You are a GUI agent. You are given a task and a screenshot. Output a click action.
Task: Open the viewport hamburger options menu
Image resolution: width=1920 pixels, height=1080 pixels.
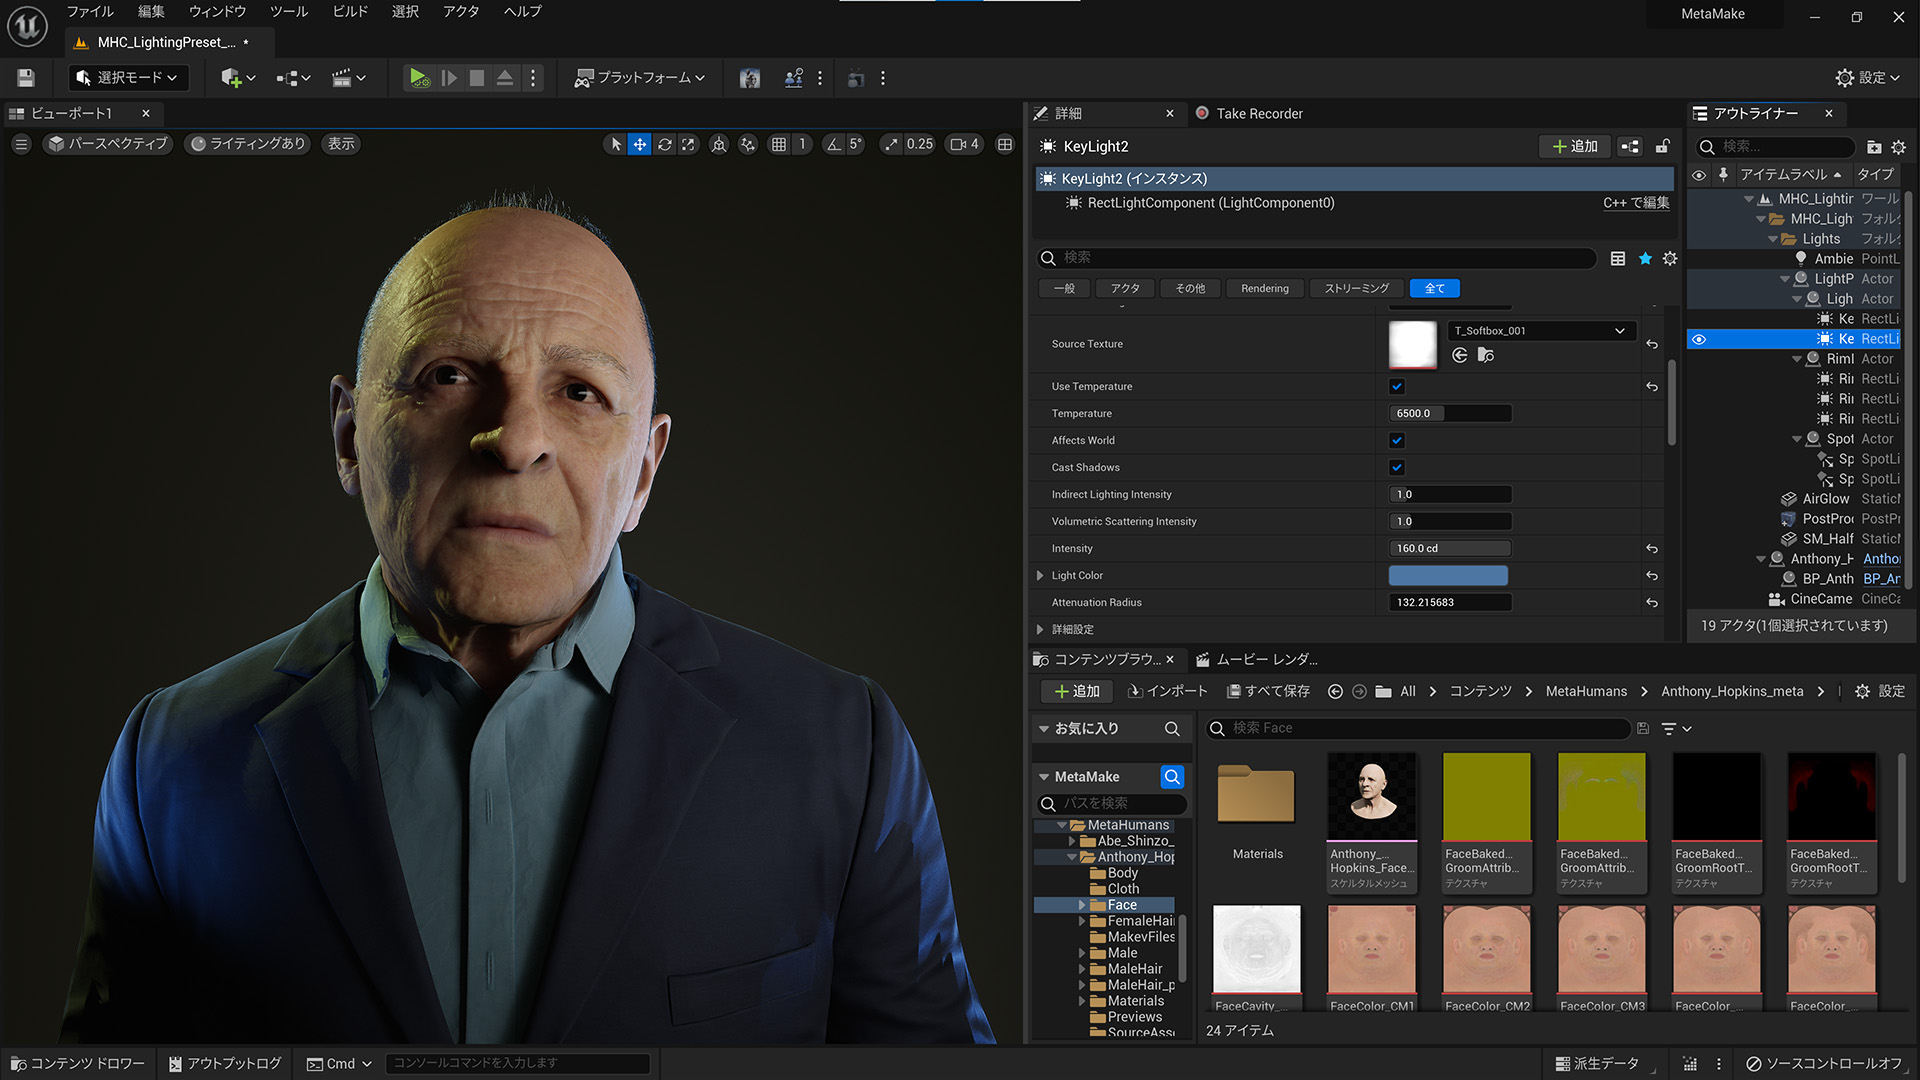[21, 144]
